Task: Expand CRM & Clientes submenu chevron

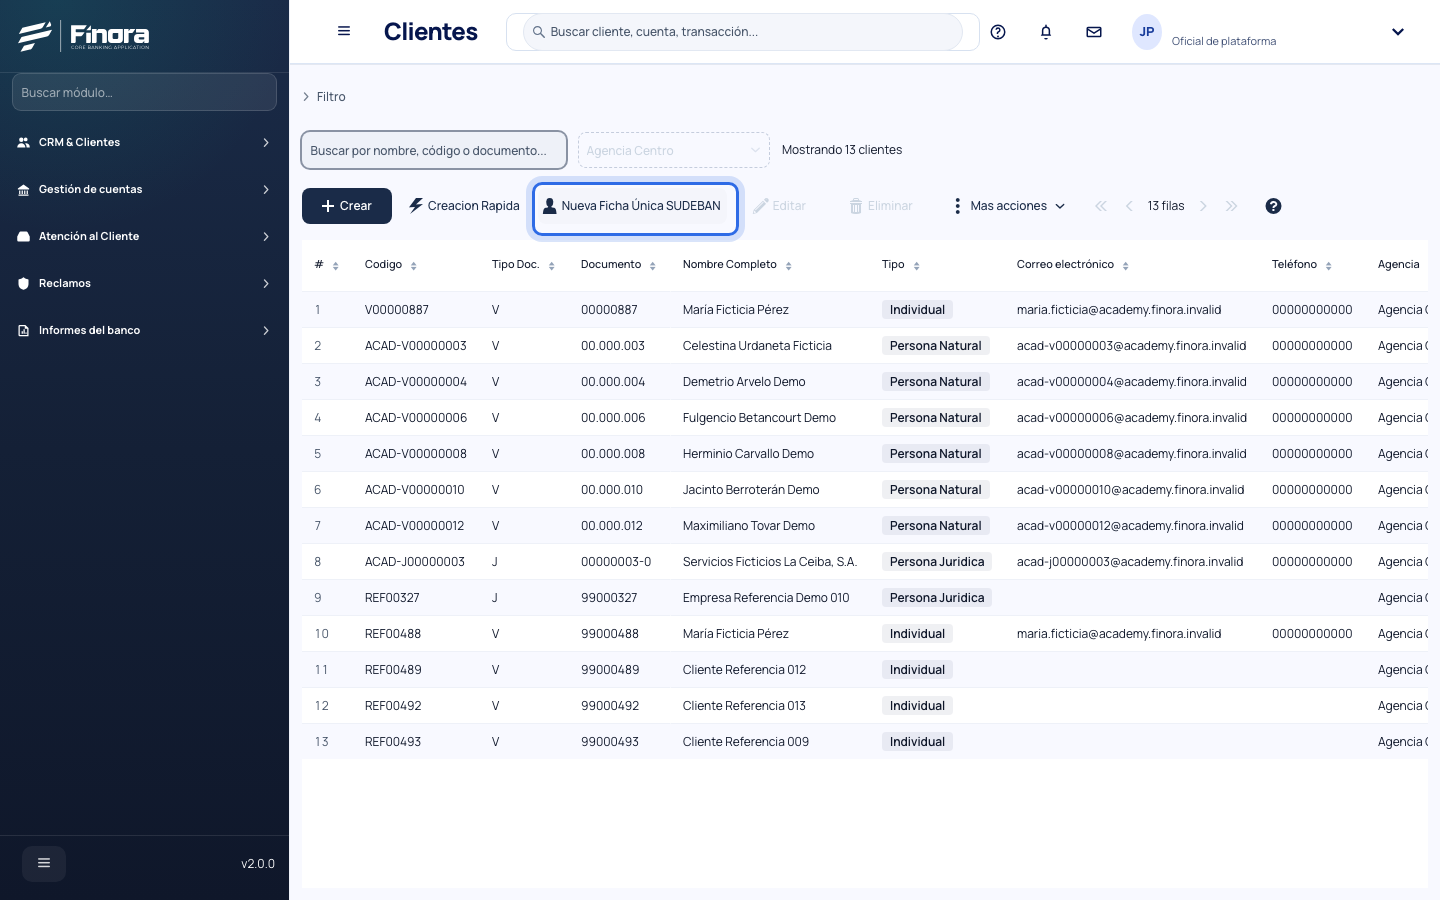Action: (266, 143)
